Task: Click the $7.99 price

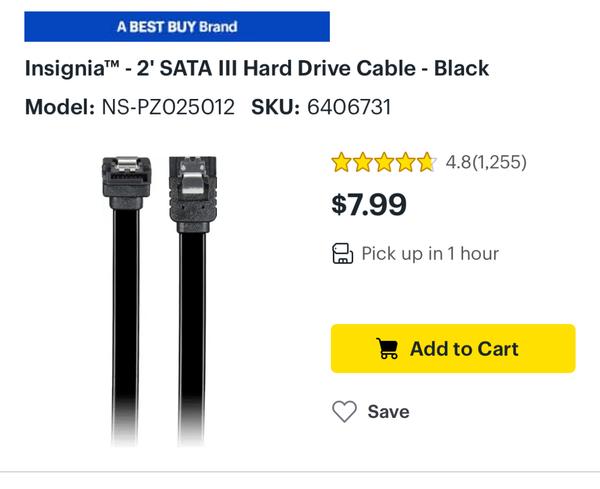Action: (369, 205)
